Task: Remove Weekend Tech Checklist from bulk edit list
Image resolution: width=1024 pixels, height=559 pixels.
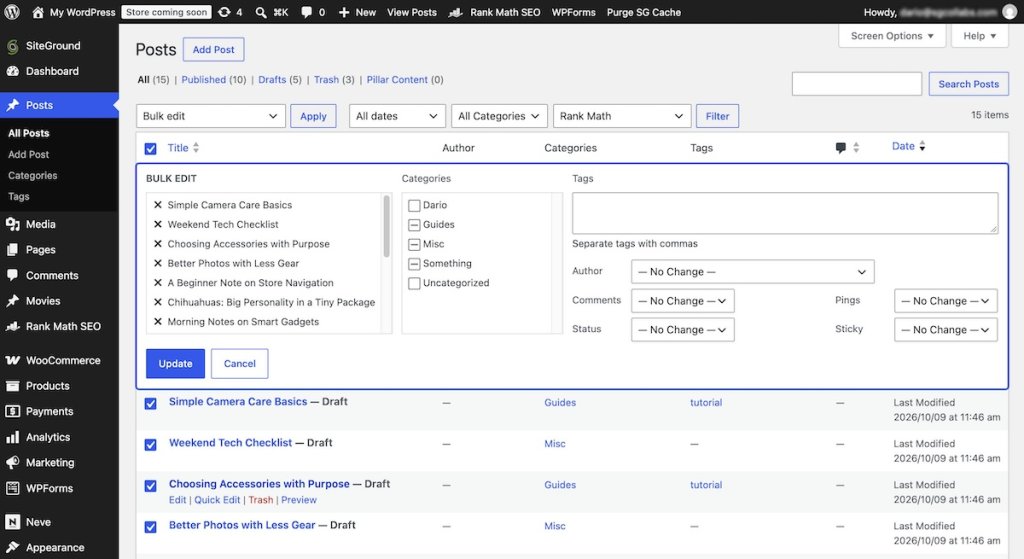Action: (157, 224)
